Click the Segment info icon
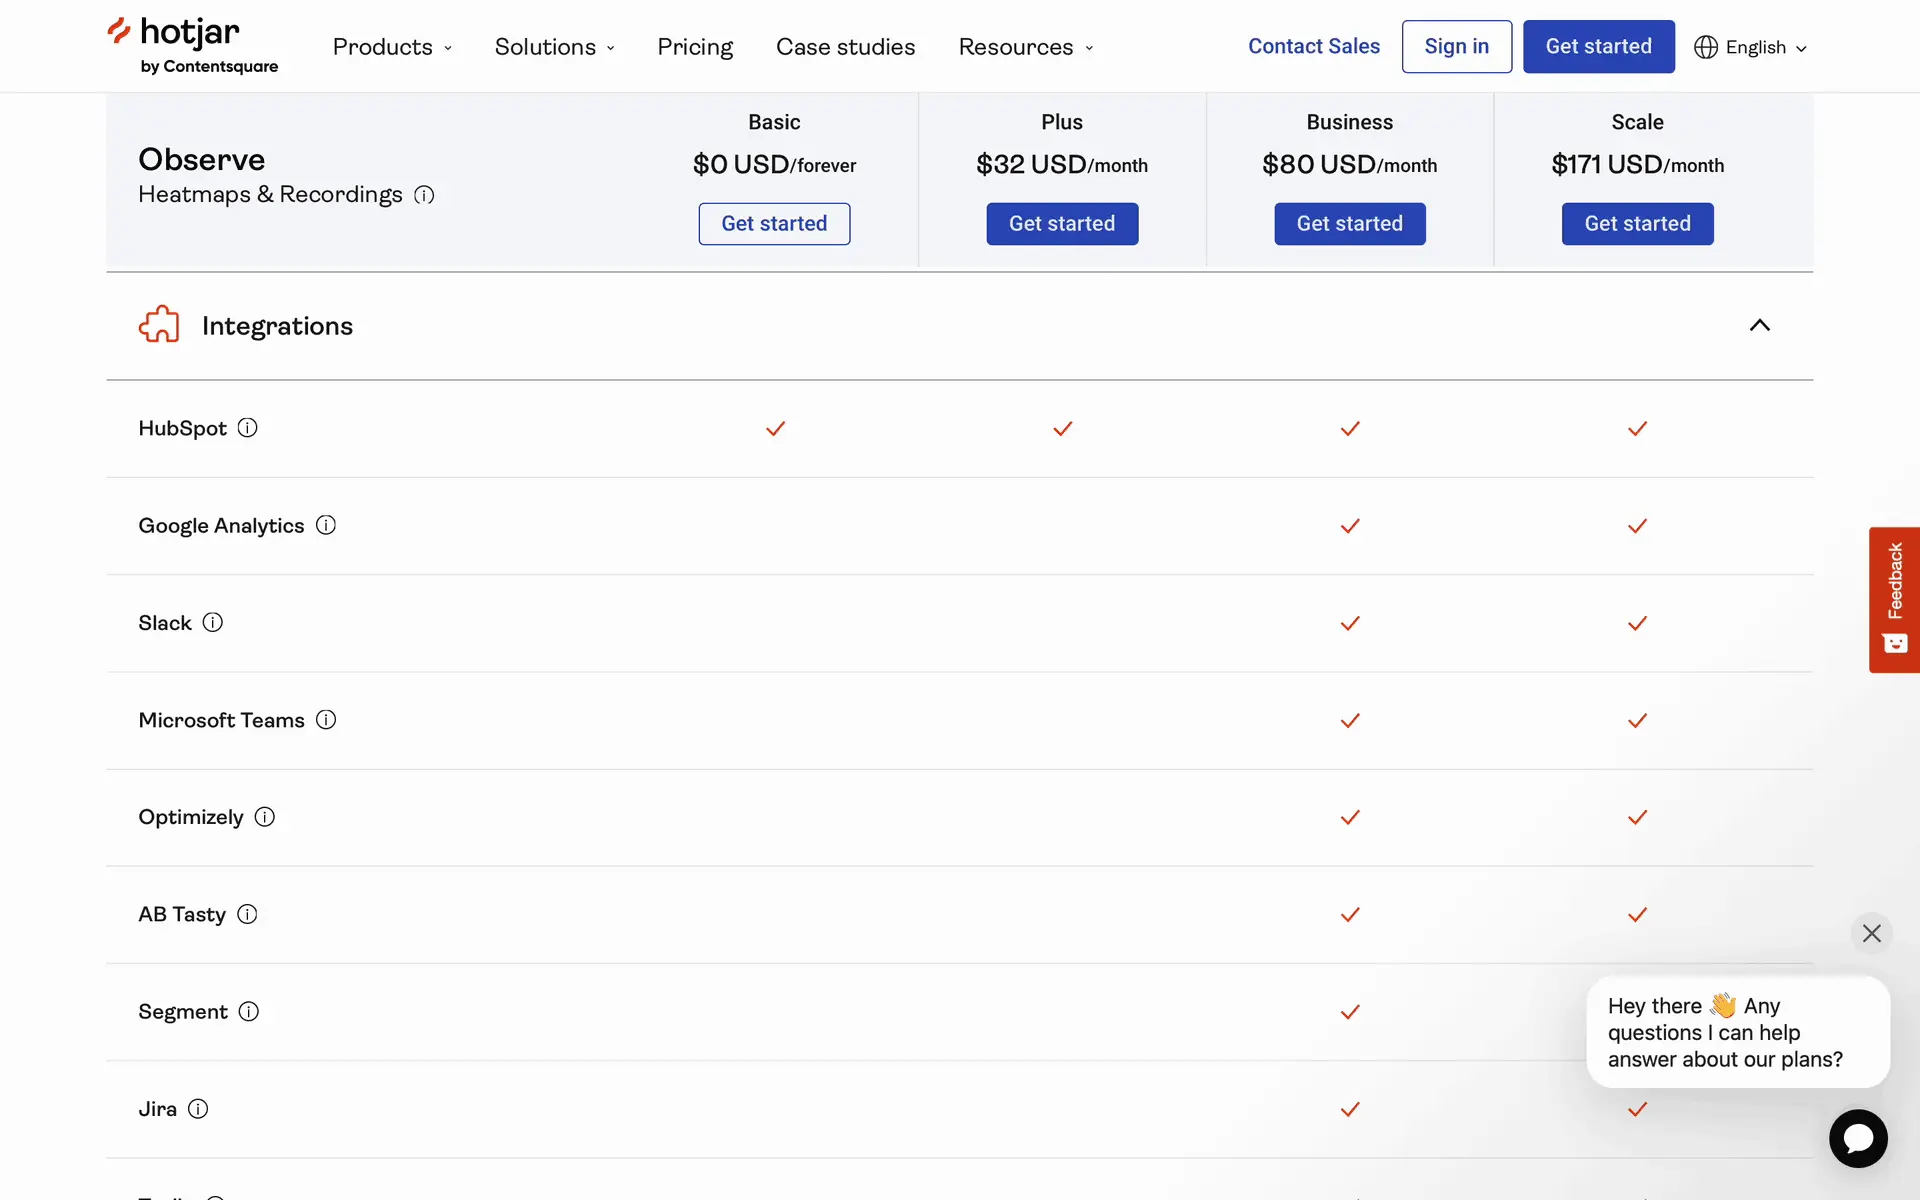The image size is (1920, 1200). tap(249, 1012)
